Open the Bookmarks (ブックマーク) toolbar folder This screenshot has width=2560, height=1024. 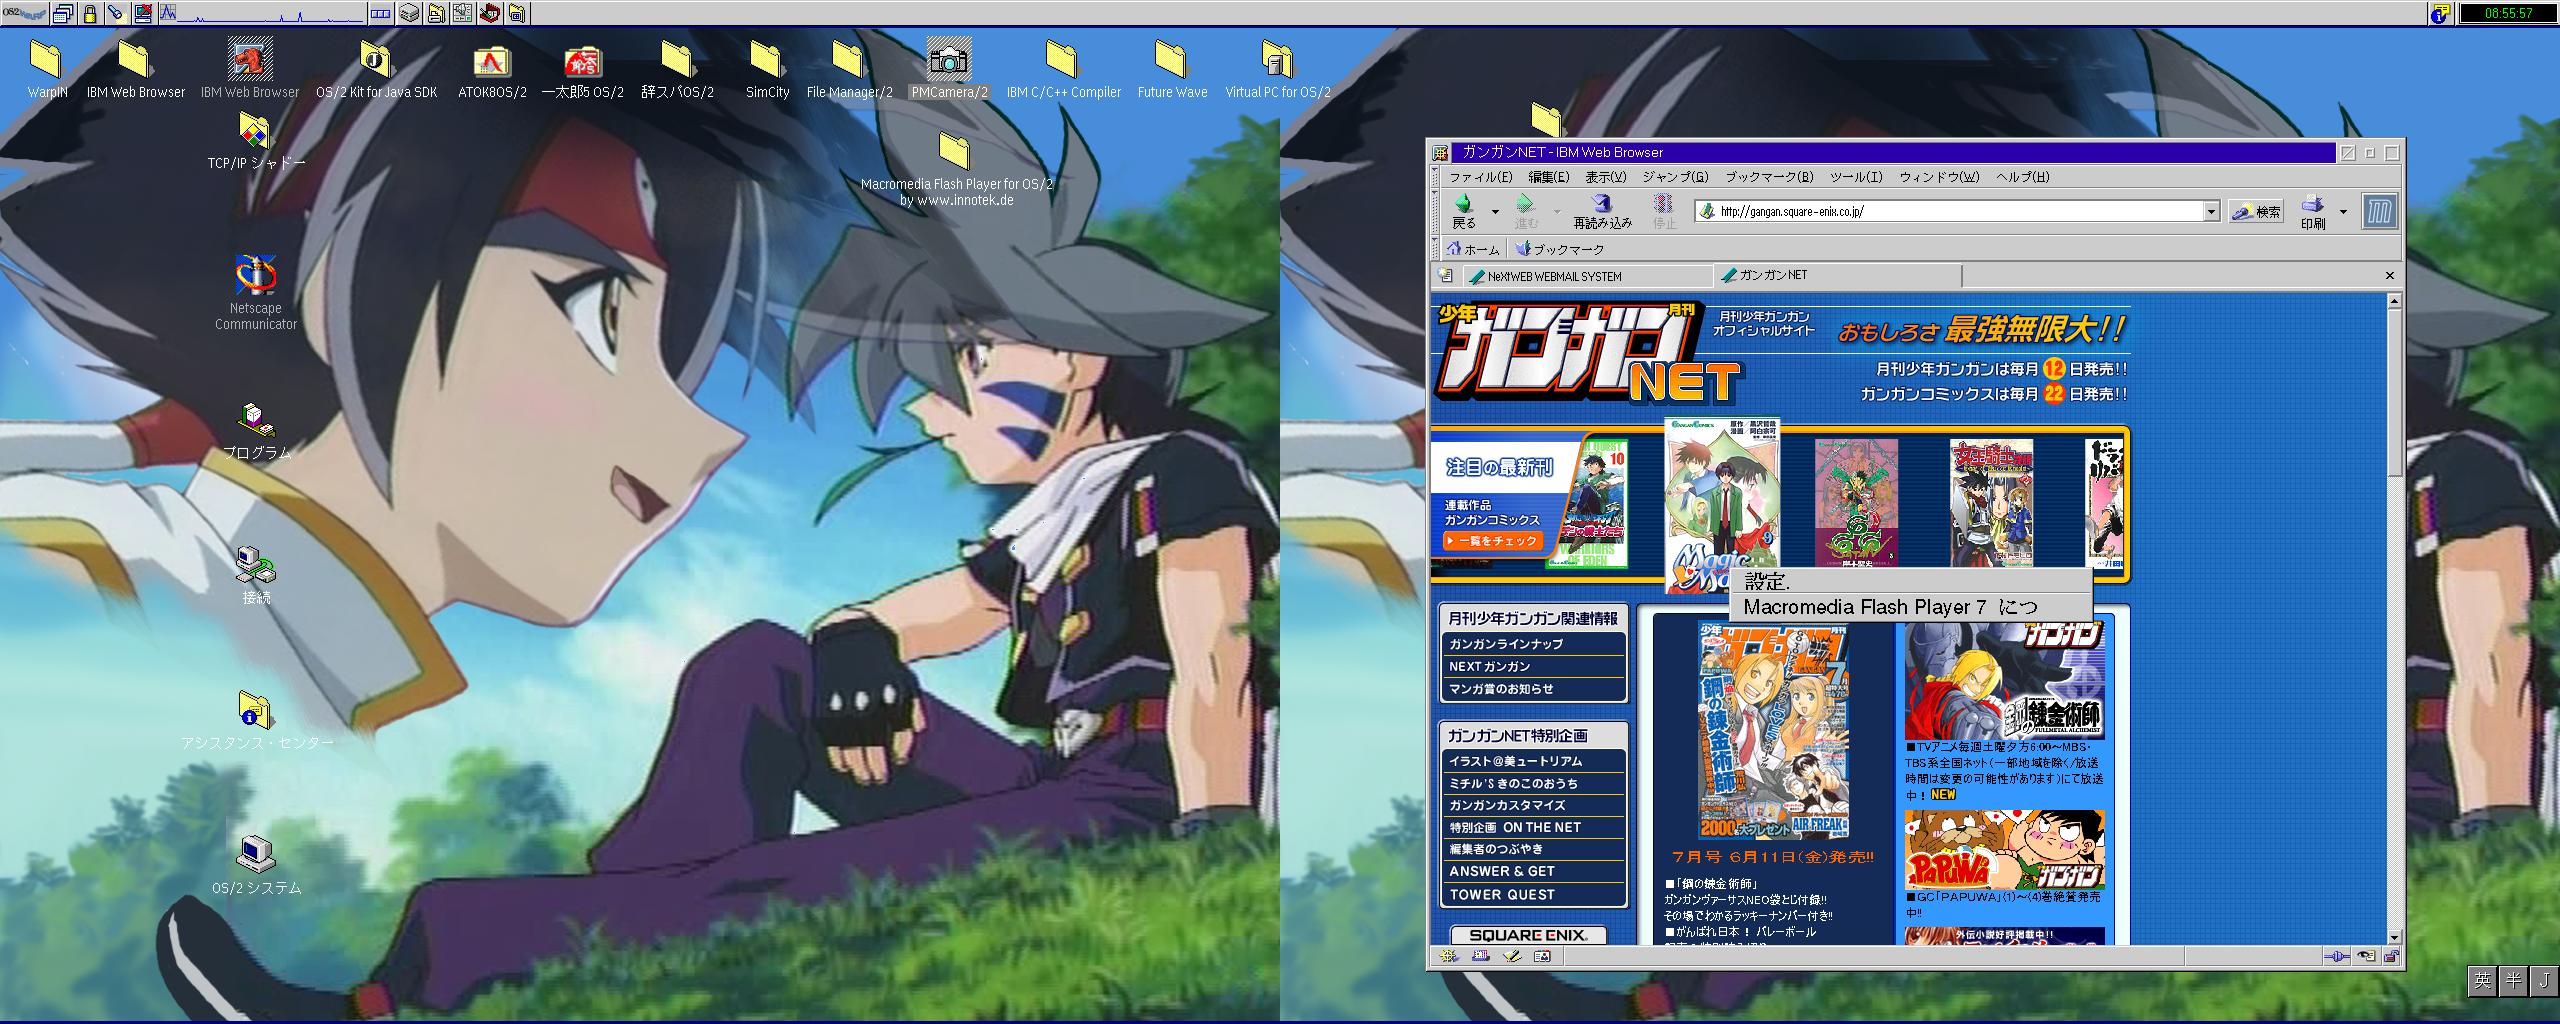point(1560,249)
